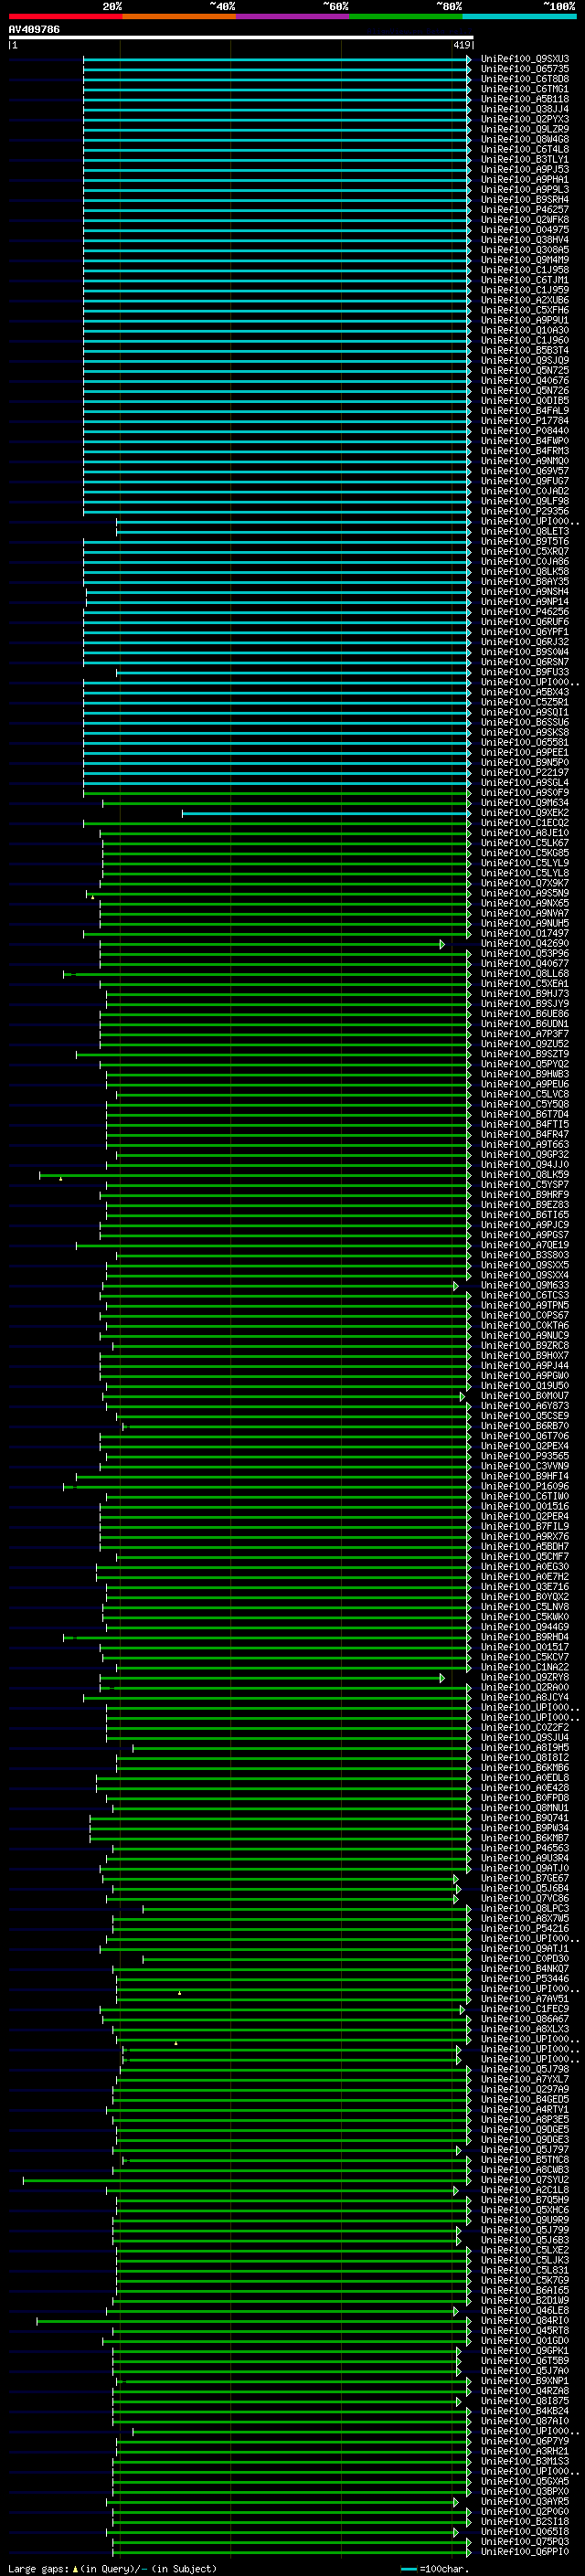Viewport: 585px width, 2576px height.
Task: Click the UniRef100_B3M1S3 label
Action: 525,2460
